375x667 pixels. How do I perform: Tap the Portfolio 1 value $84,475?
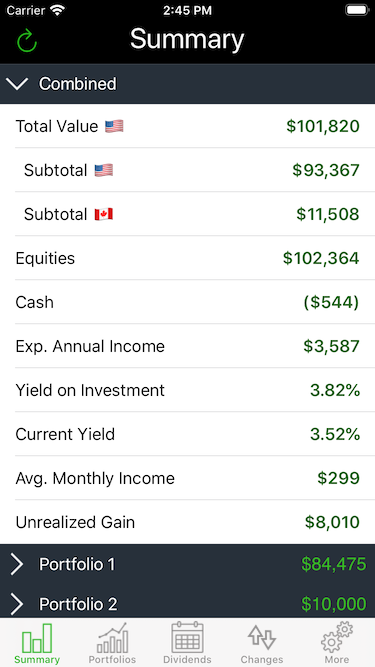334,564
